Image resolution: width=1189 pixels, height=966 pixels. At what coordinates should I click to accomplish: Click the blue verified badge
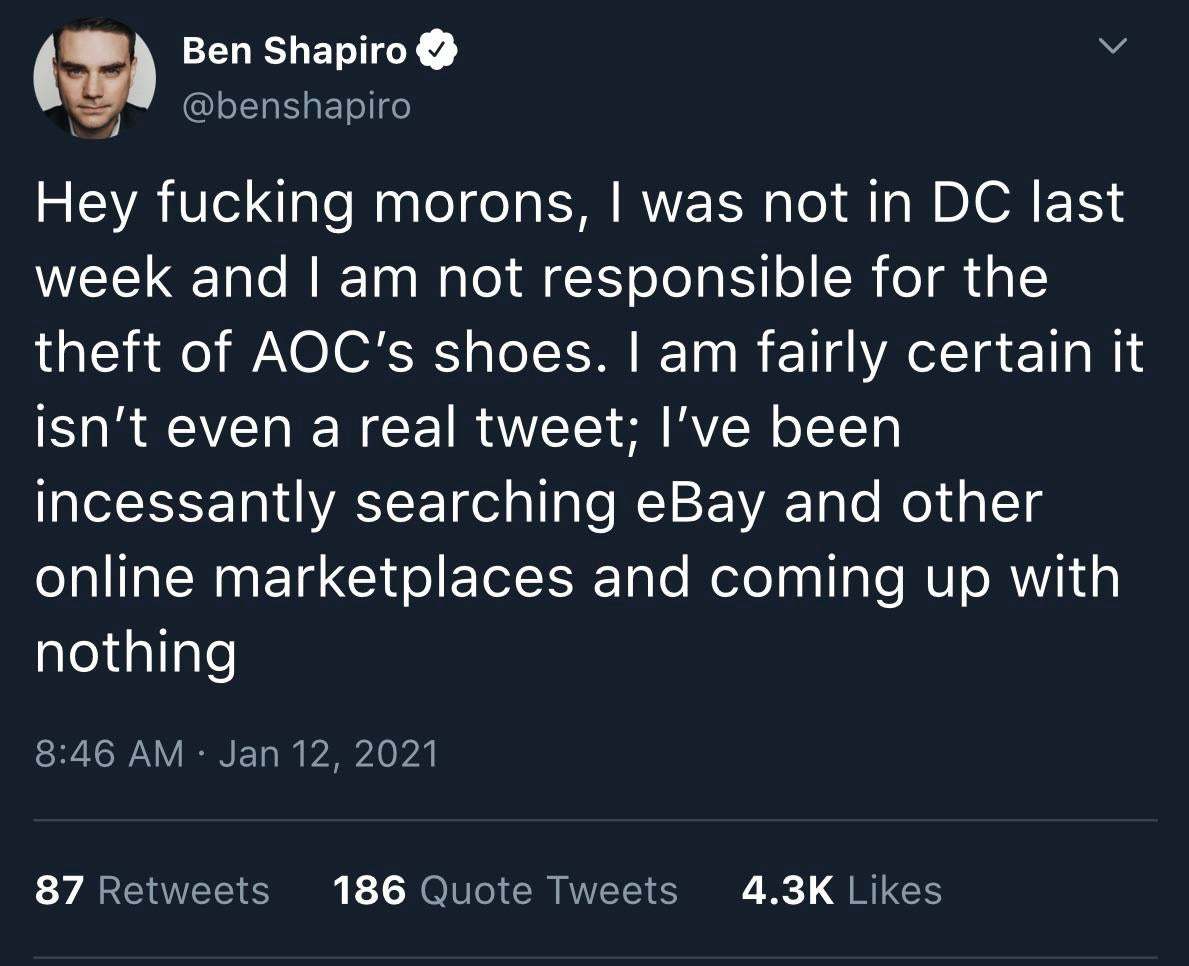coord(437,51)
